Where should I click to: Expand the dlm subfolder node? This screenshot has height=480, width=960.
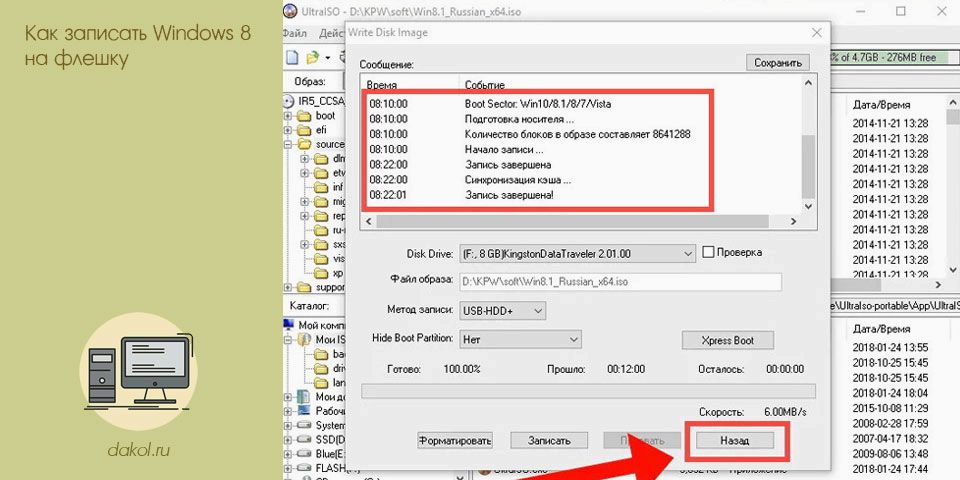[x=305, y=159]
